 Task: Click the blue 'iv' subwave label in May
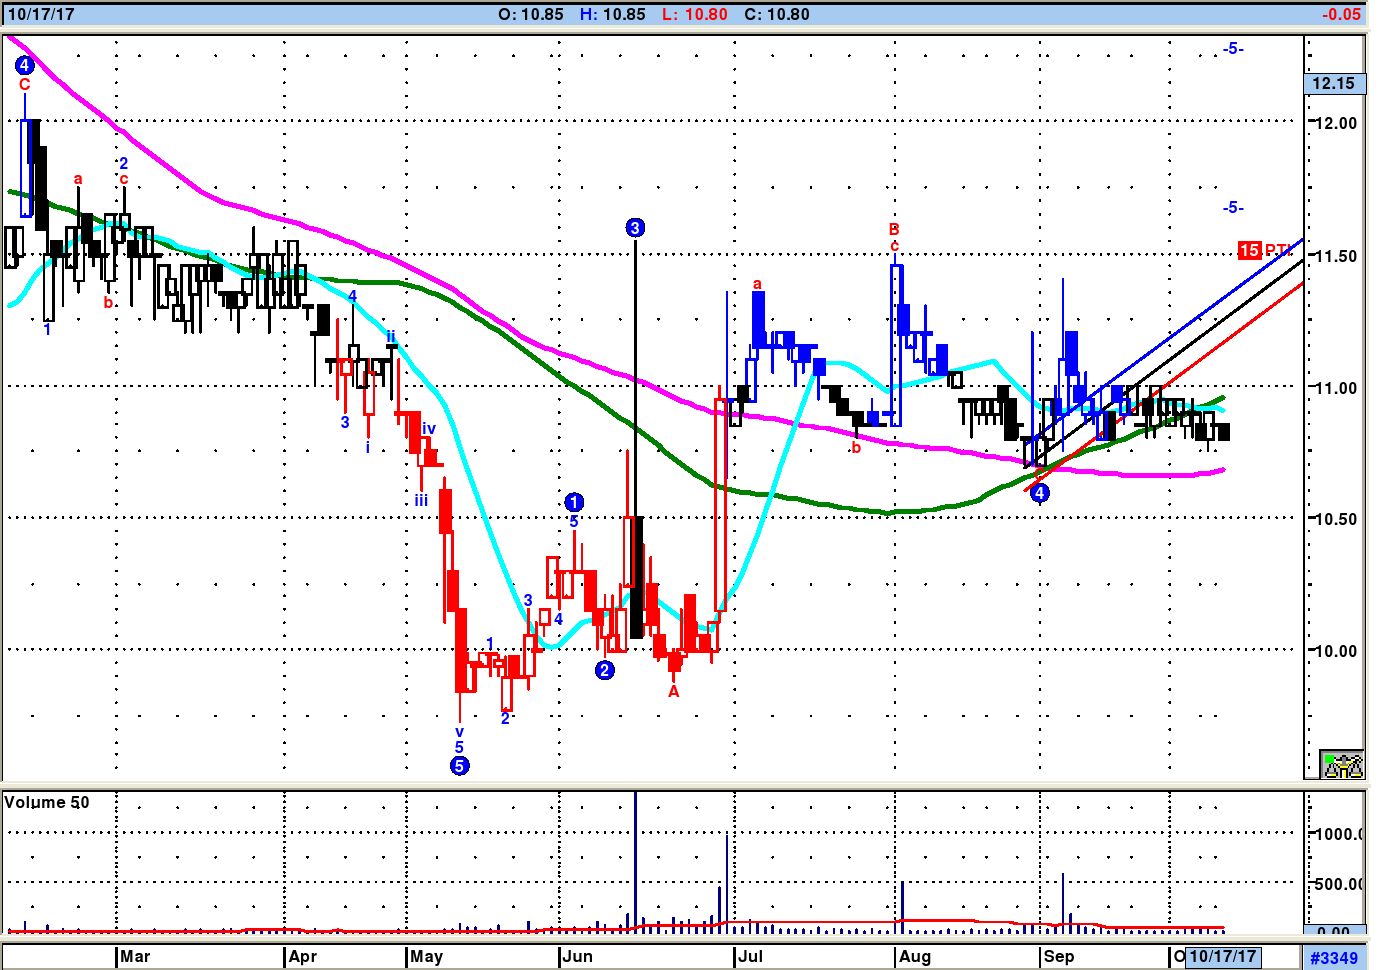pos(429,429)
